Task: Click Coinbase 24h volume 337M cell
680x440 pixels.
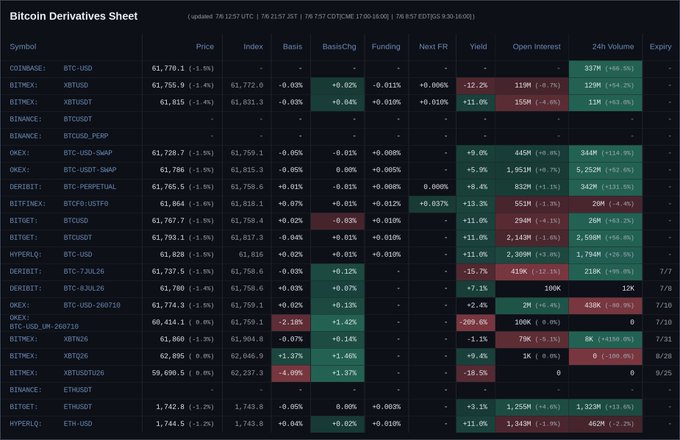Action: click(605, 68)
